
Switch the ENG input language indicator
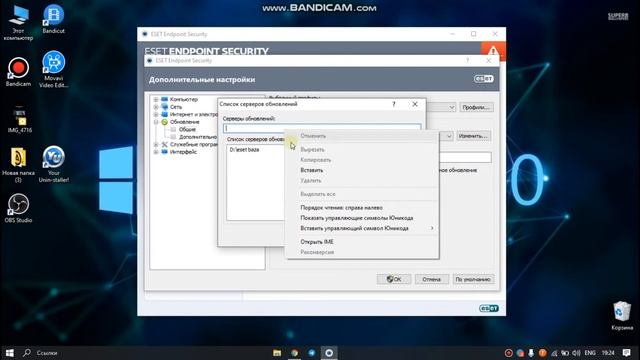pos(590,353)
